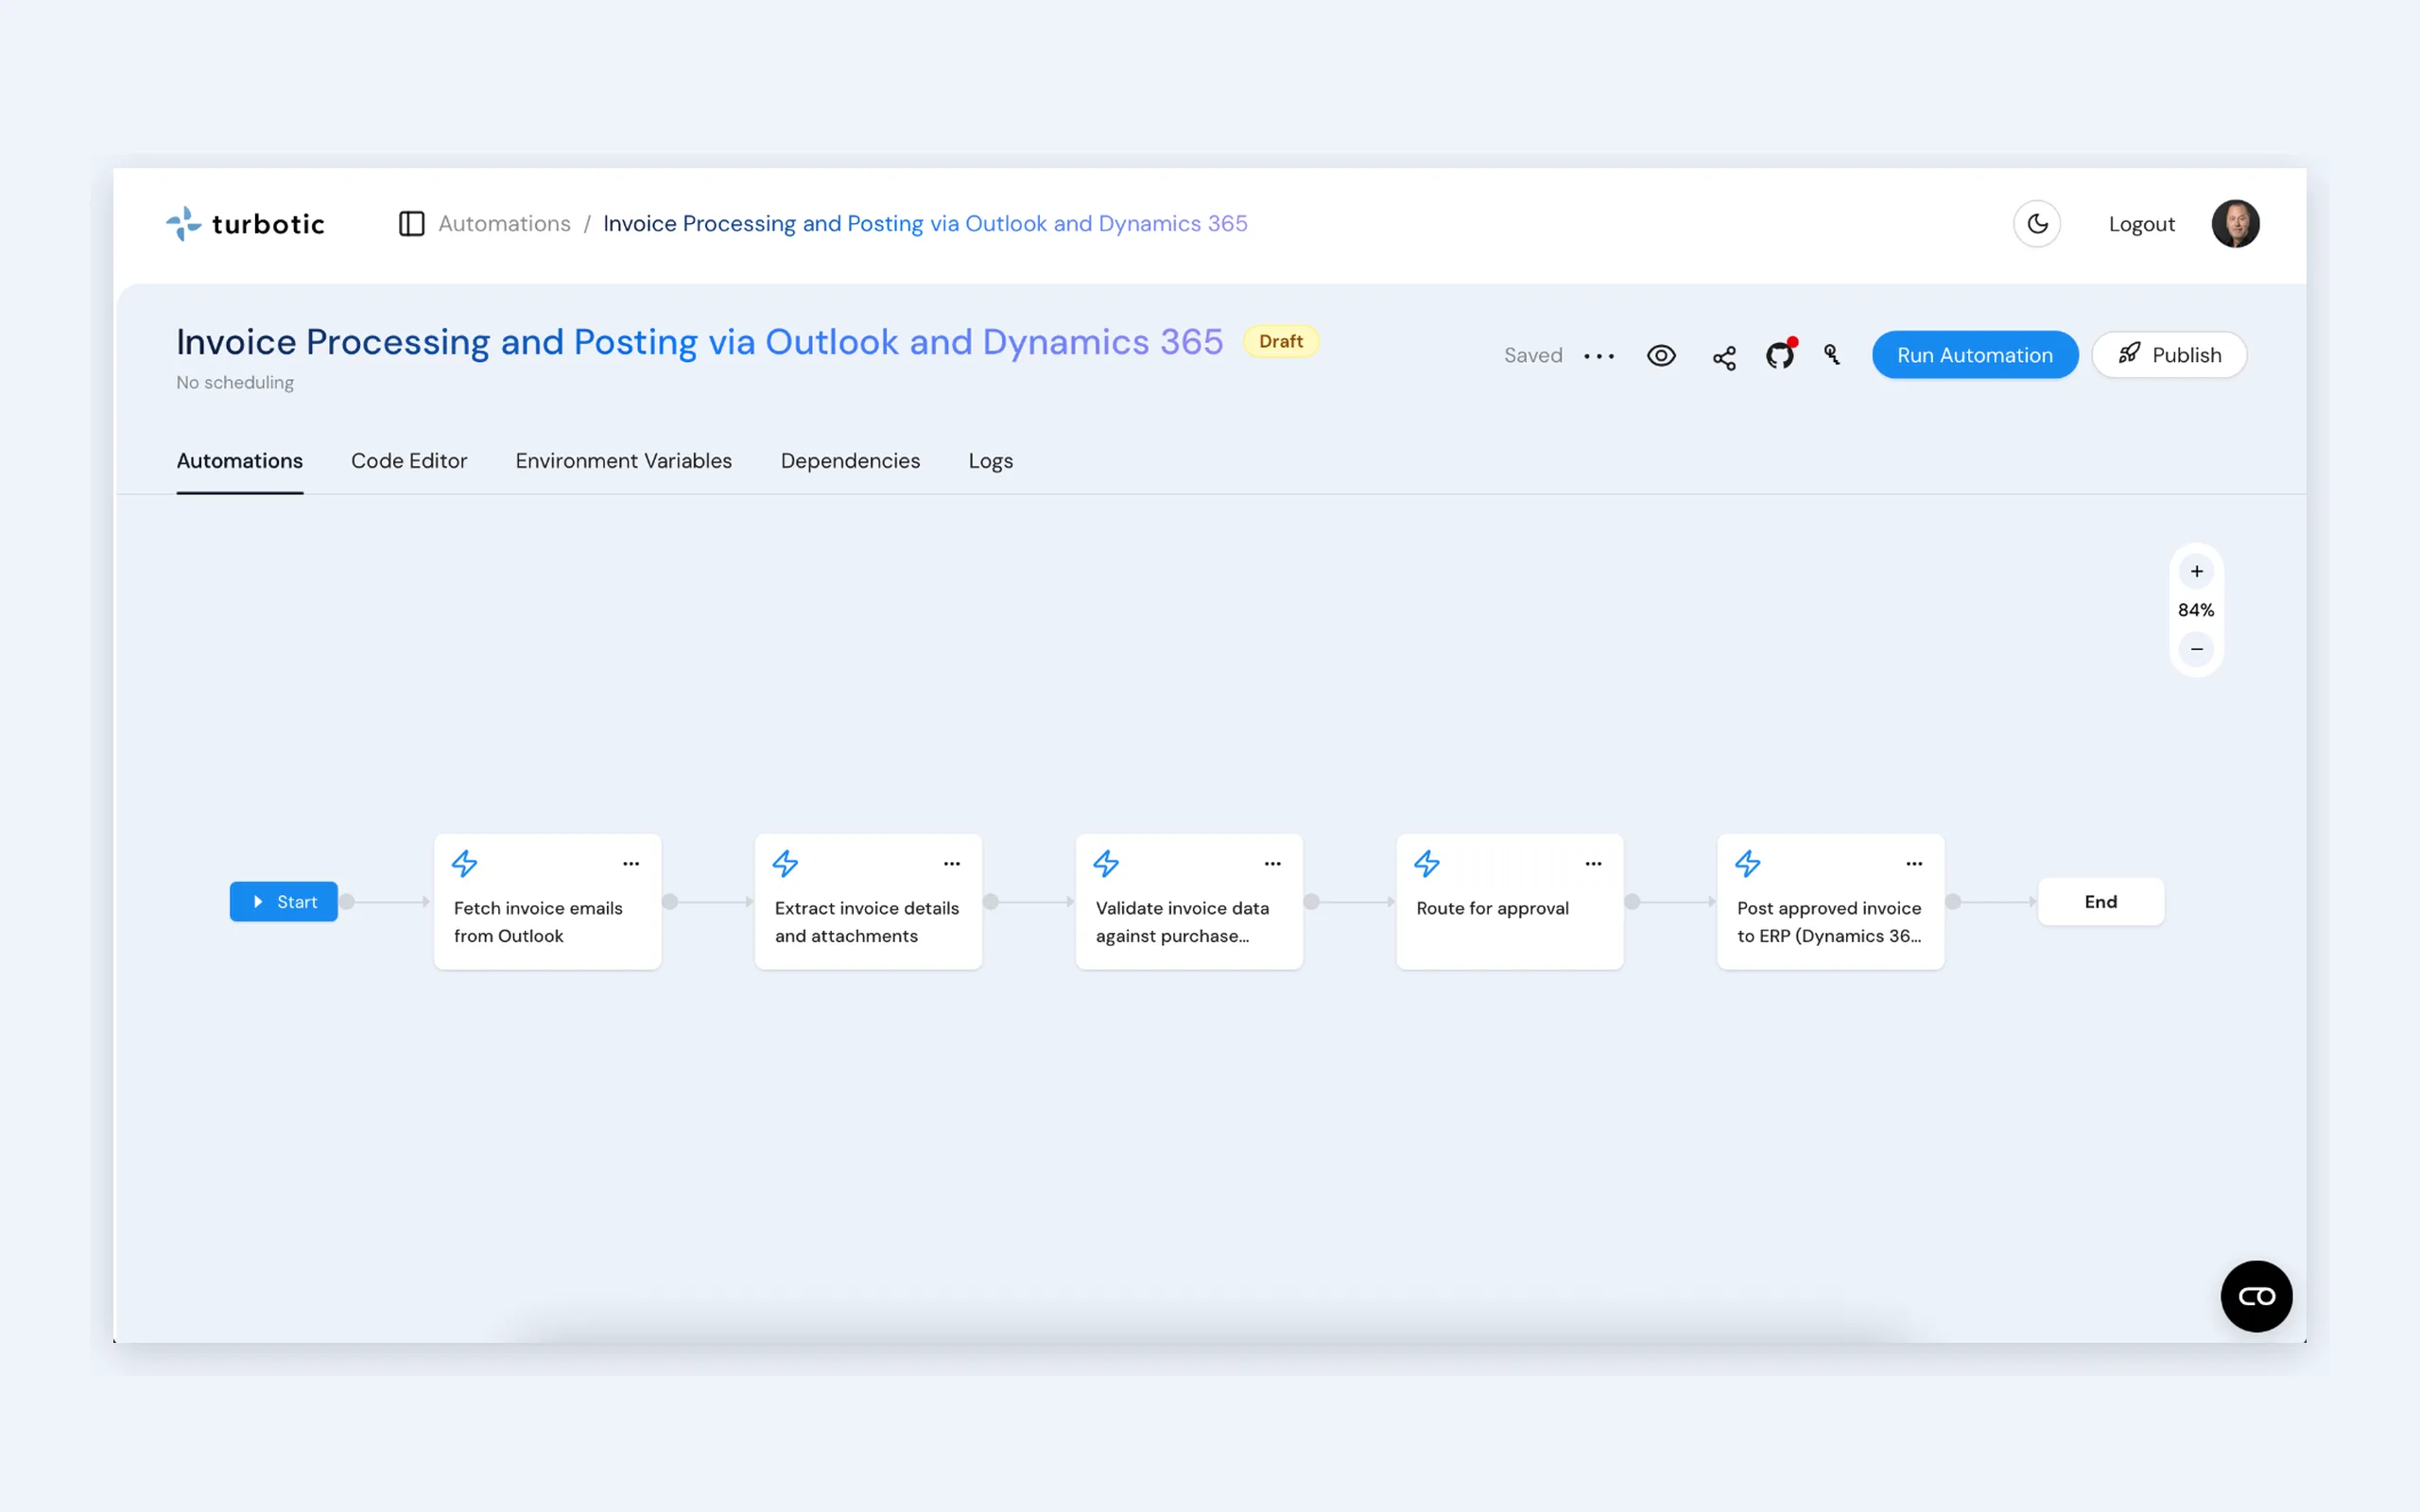Click the share icon

(x=1724, y=357)
